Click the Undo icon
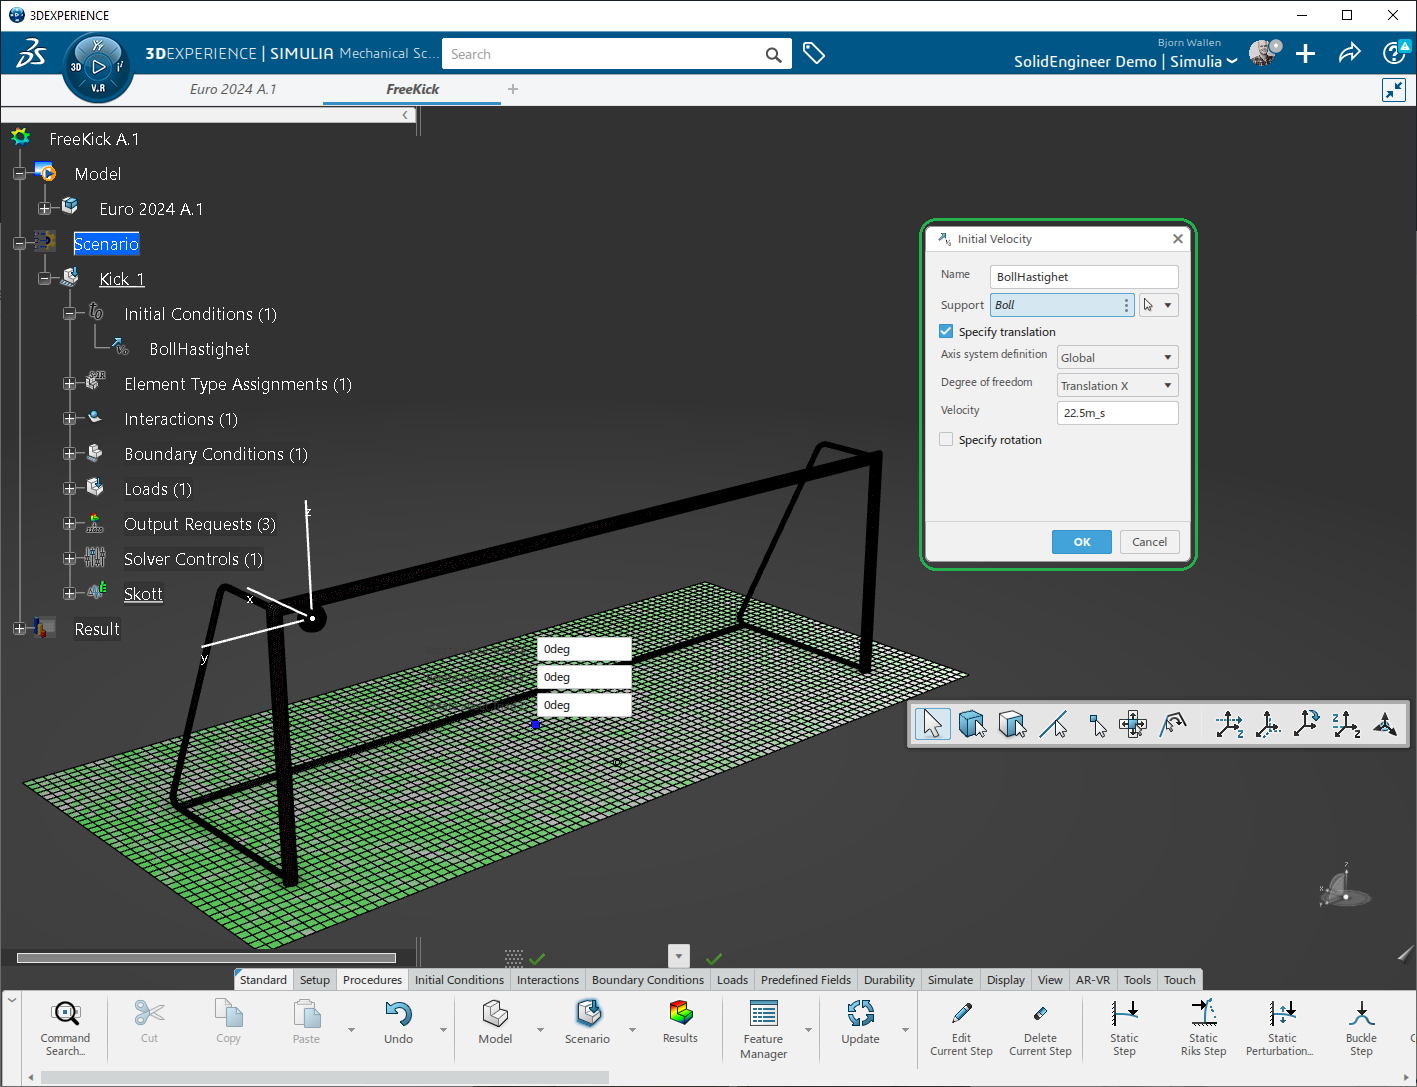The image size is (1417, 1087). coord(398,1014)
